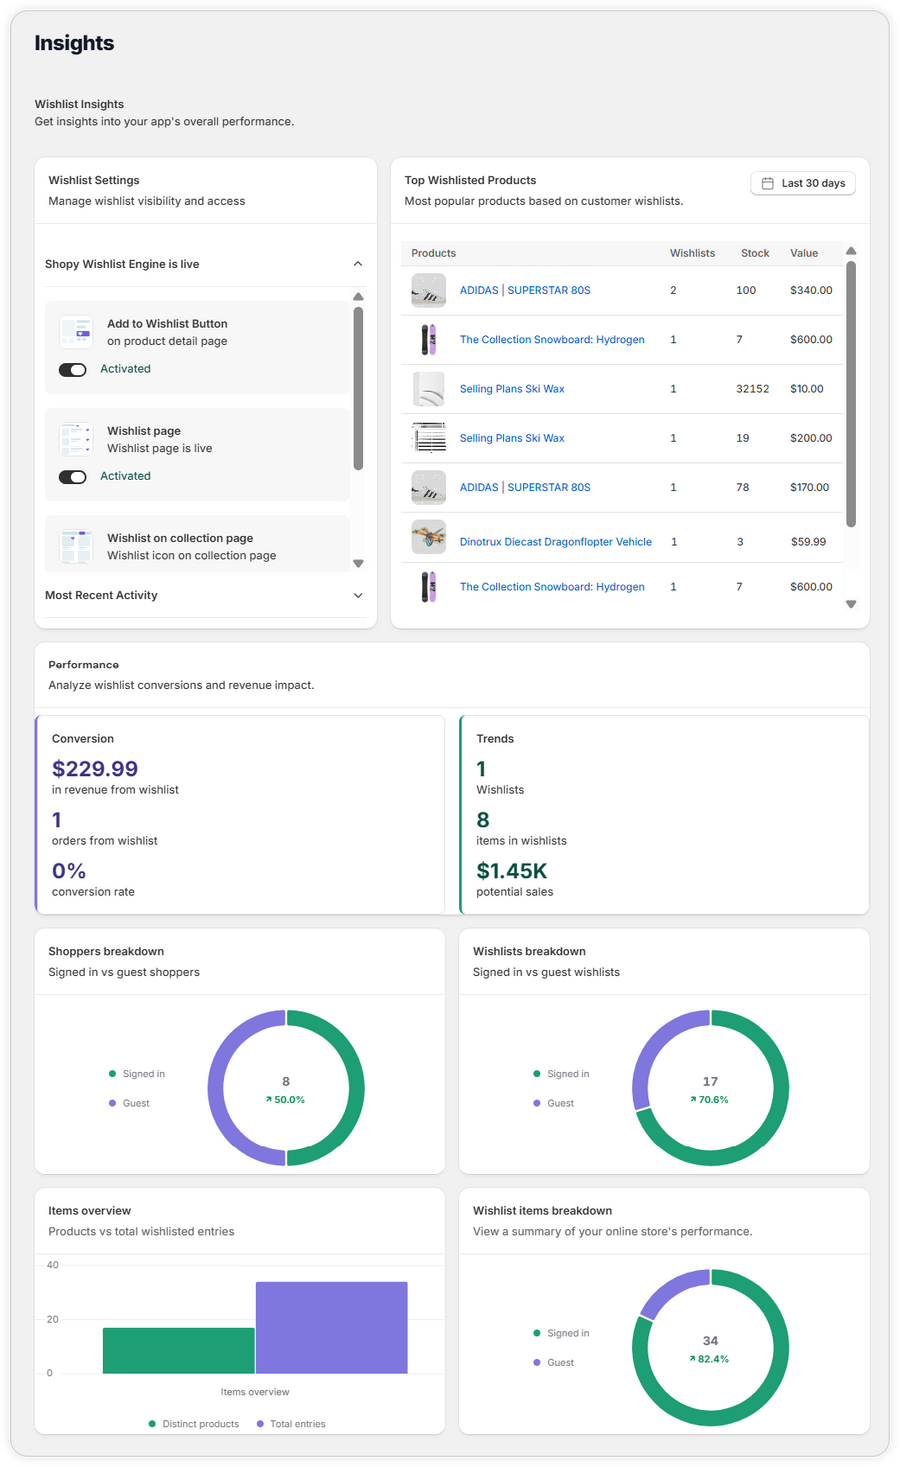Click 70.6% in Wishlists breakdown donut
The image size is (900, 1467).
[x=709, y=1099]
